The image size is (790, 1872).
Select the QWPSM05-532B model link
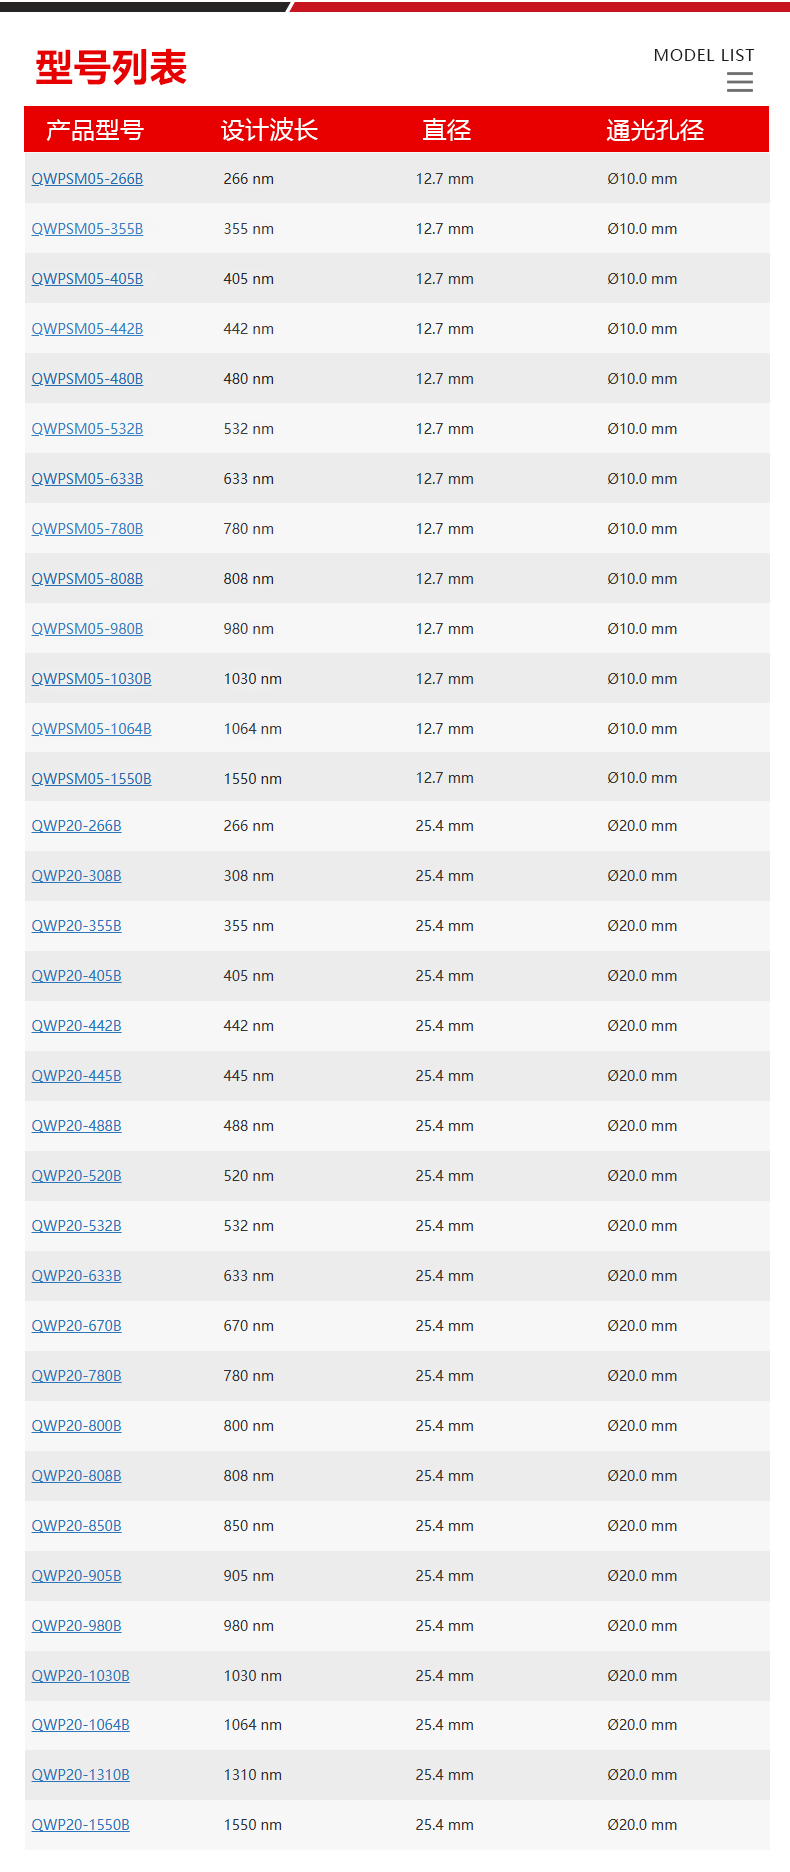tap(87, 429)
